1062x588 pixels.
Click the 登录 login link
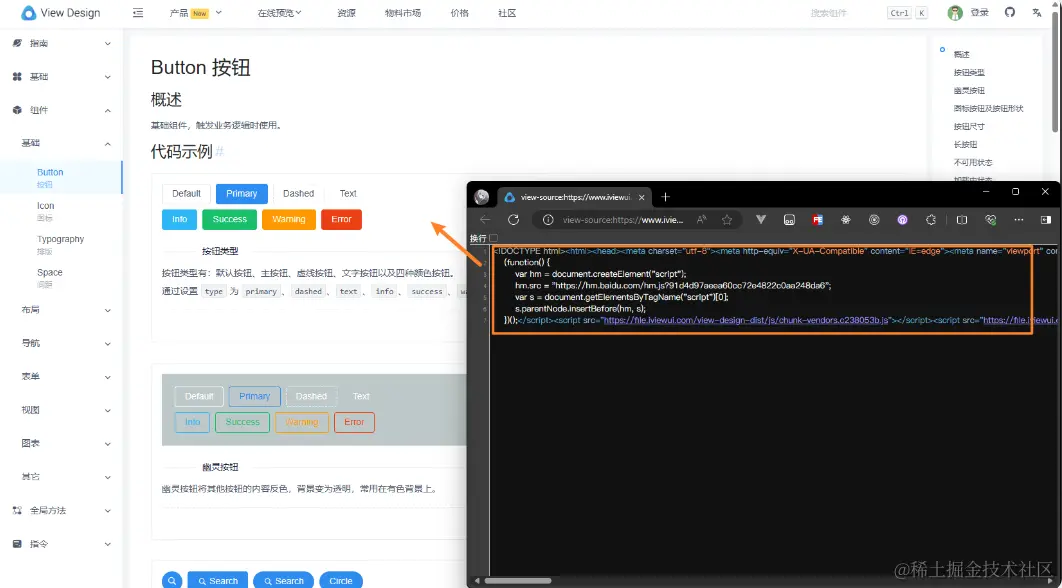coord(979,13)
